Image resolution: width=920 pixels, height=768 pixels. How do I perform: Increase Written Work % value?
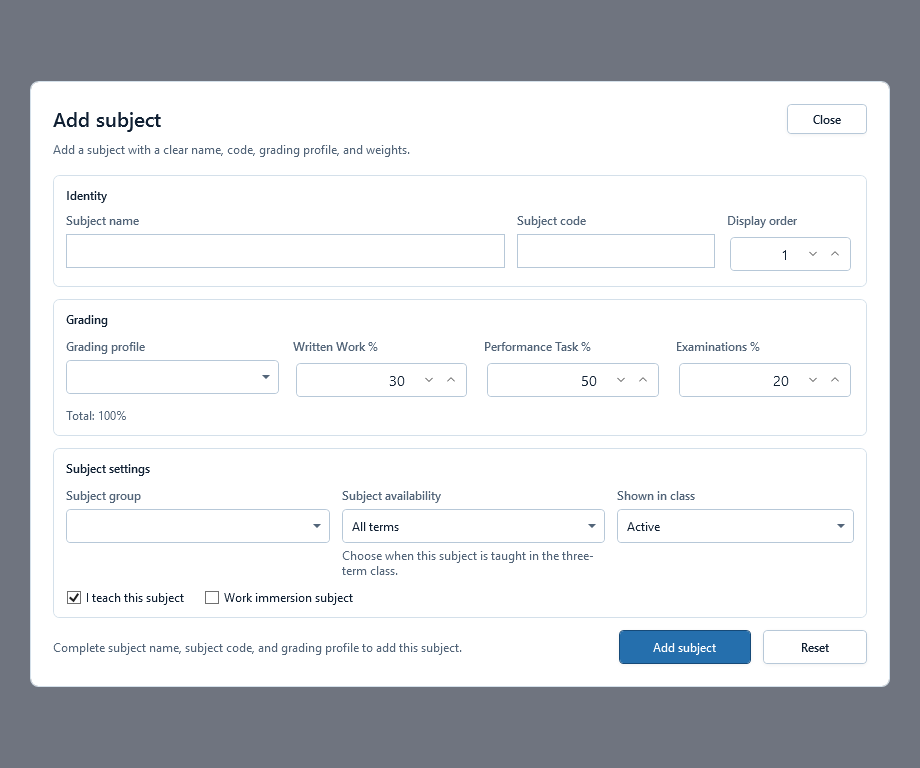(451, 380)
